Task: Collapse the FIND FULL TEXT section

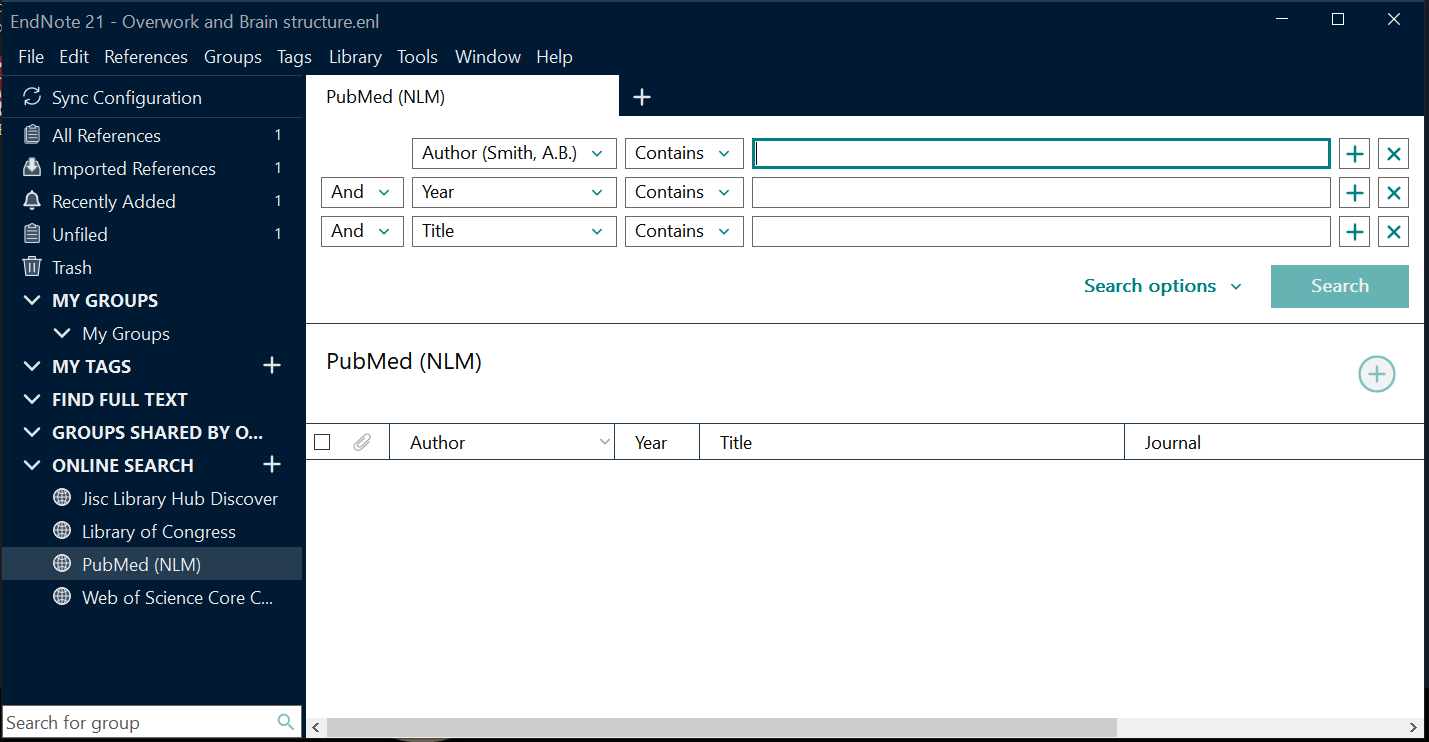Action: (x=32, y=399)
